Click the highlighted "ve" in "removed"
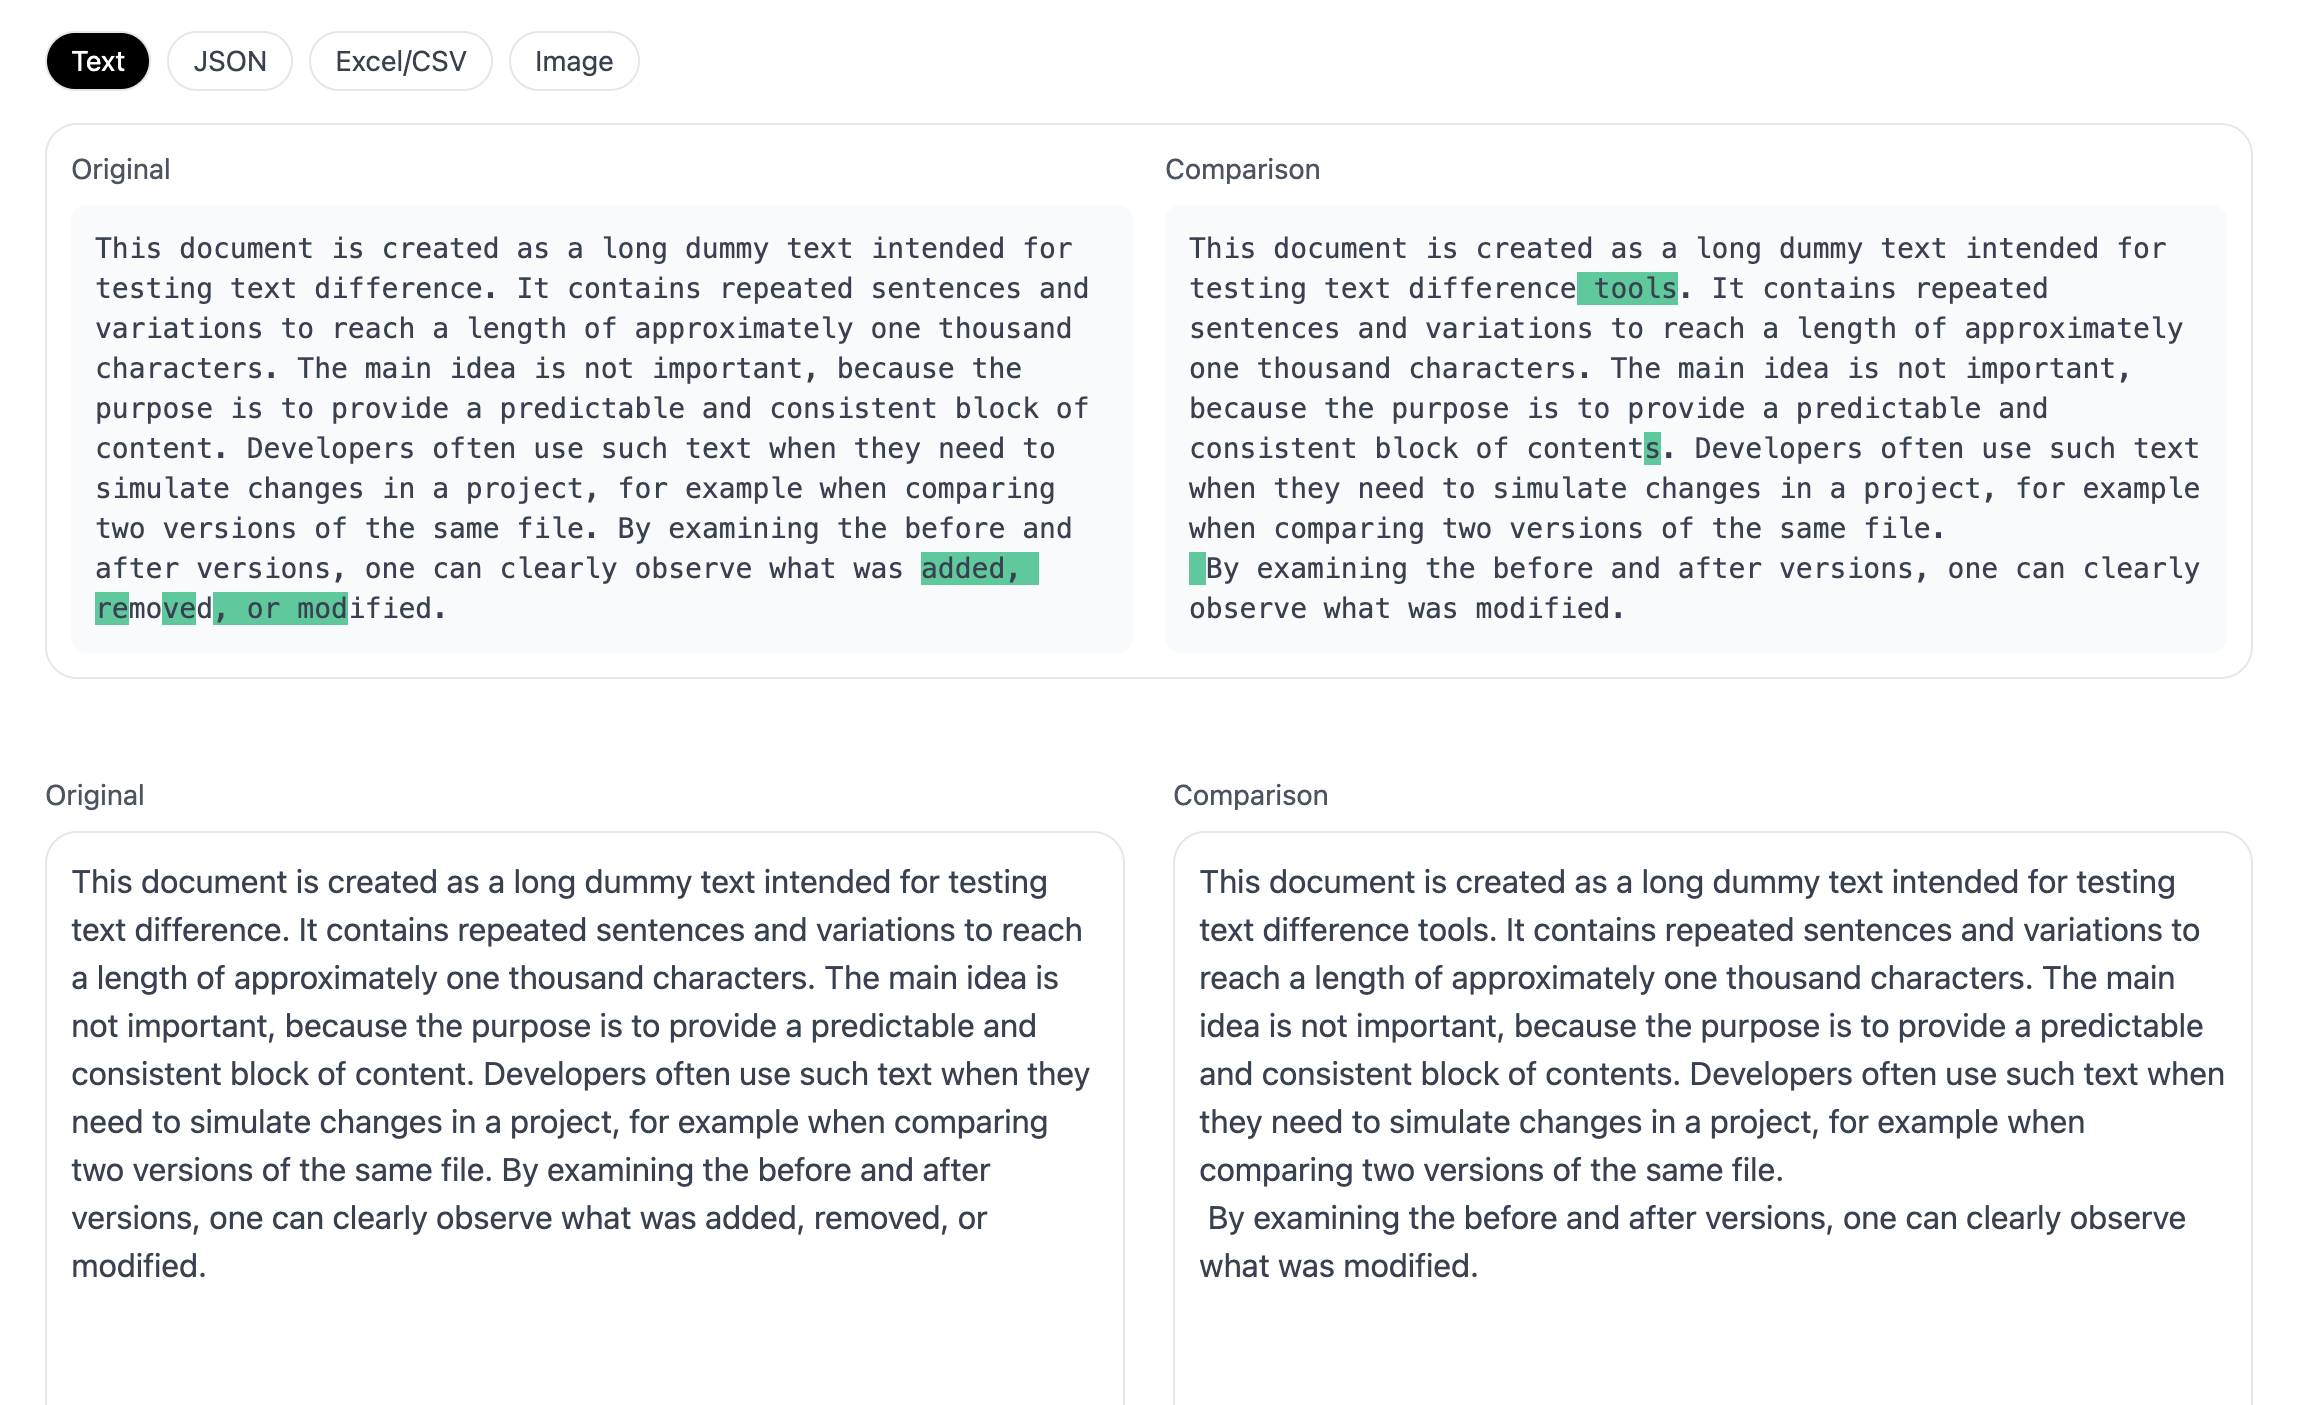The width and height of the screenshot is (2299, 1405). coord(179,609)
